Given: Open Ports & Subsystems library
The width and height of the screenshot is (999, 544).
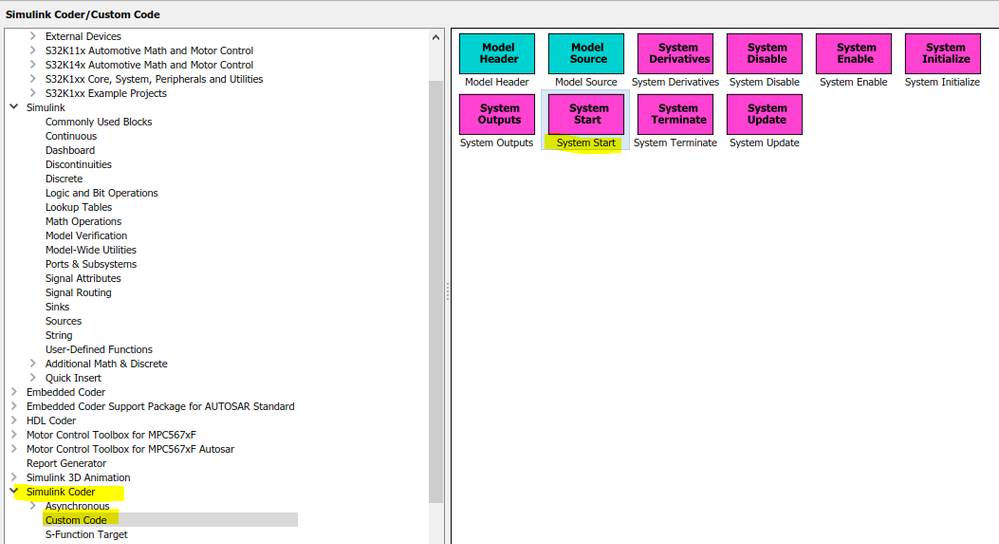Looking at the screenshot, I should coord(90,264).
